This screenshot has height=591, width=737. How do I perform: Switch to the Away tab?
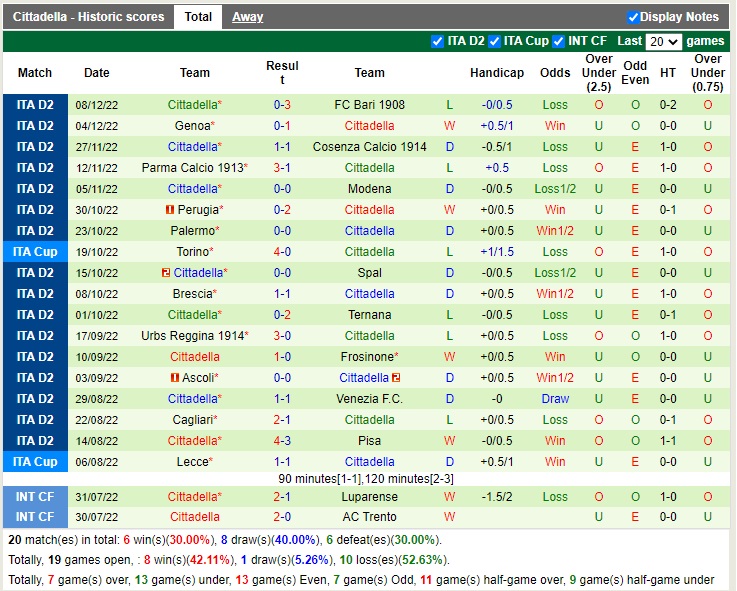point(248,17)
